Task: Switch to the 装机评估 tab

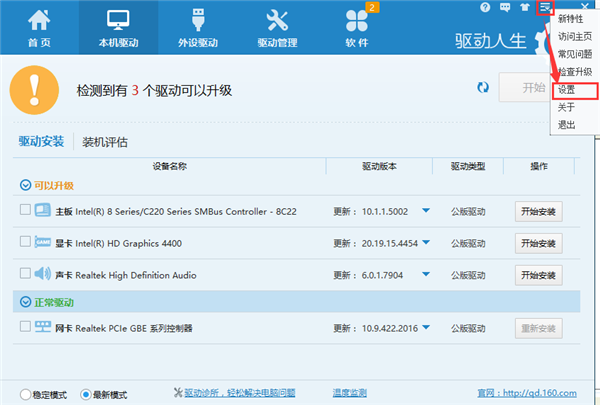Action: [105, 142]
